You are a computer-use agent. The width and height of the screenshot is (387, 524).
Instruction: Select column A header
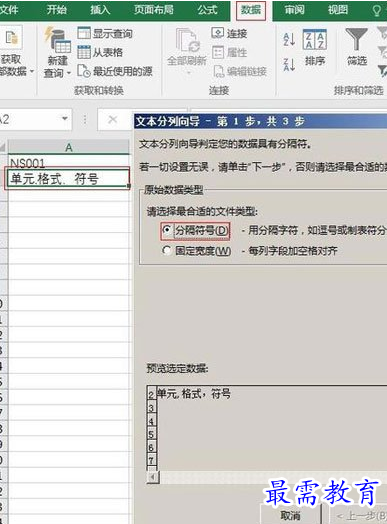click(x=69, y=147)
